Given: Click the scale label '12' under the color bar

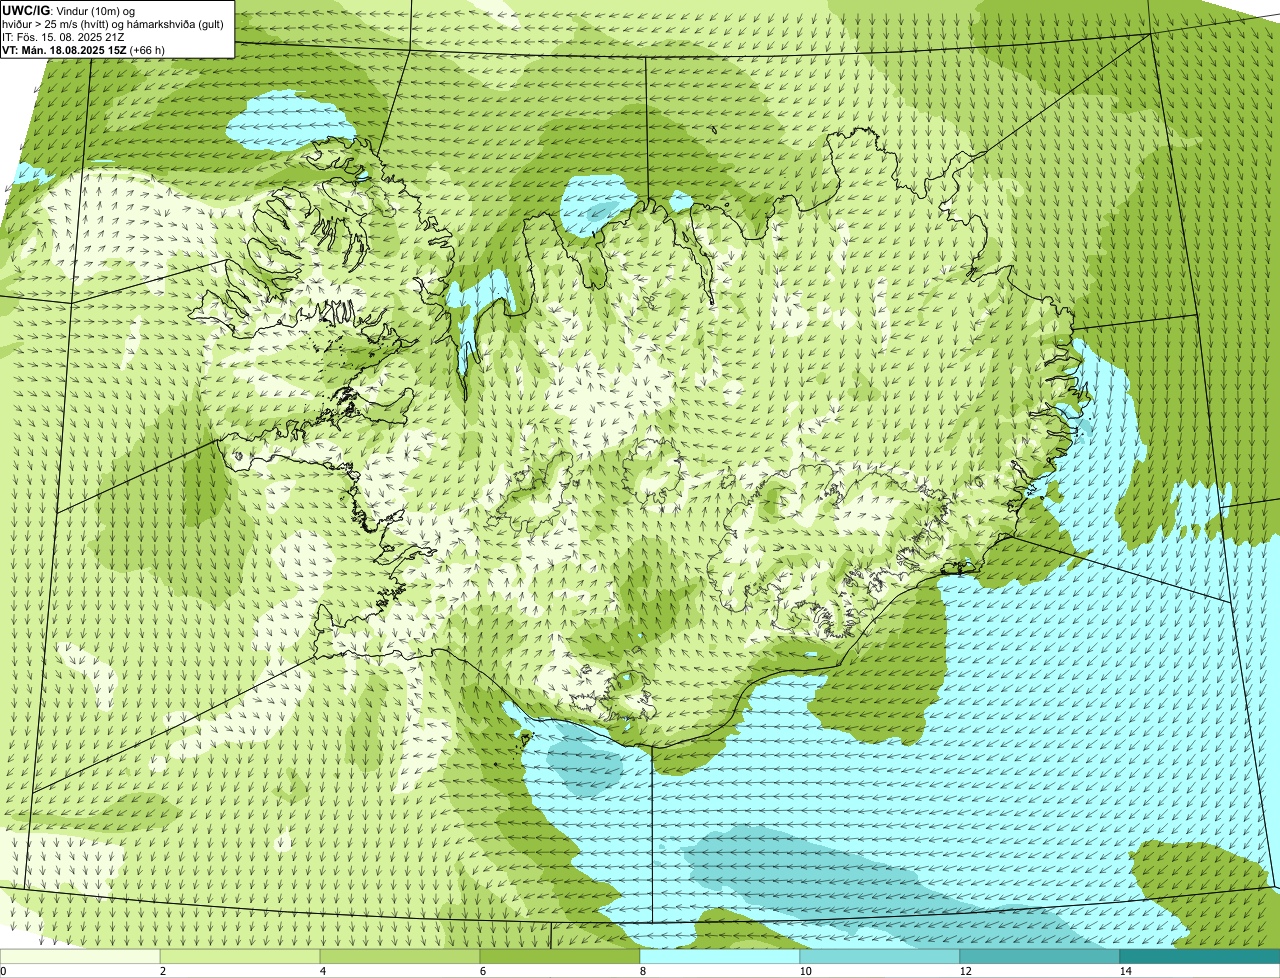Looking at the screenshot, I should [x=965, y=971].
